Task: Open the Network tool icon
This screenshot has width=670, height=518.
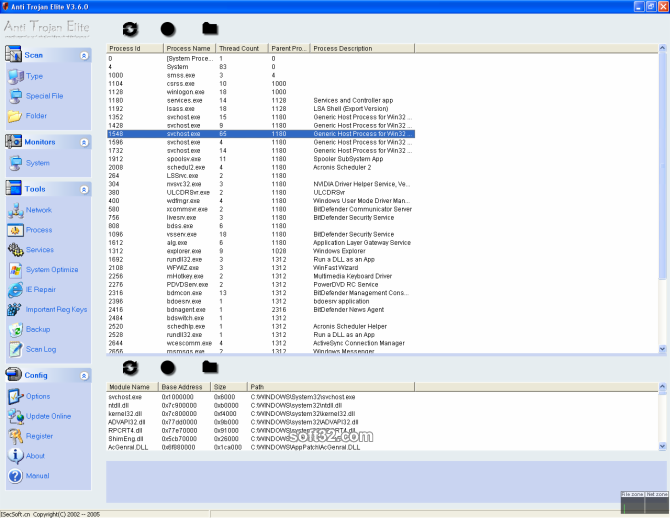Action: coord(16,210)
